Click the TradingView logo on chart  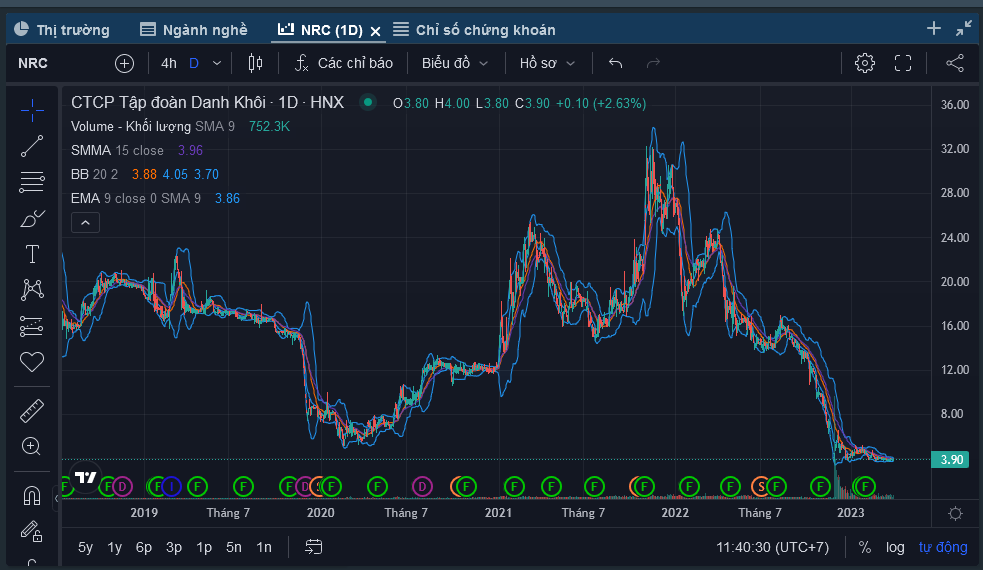click(x=85, y=478)
